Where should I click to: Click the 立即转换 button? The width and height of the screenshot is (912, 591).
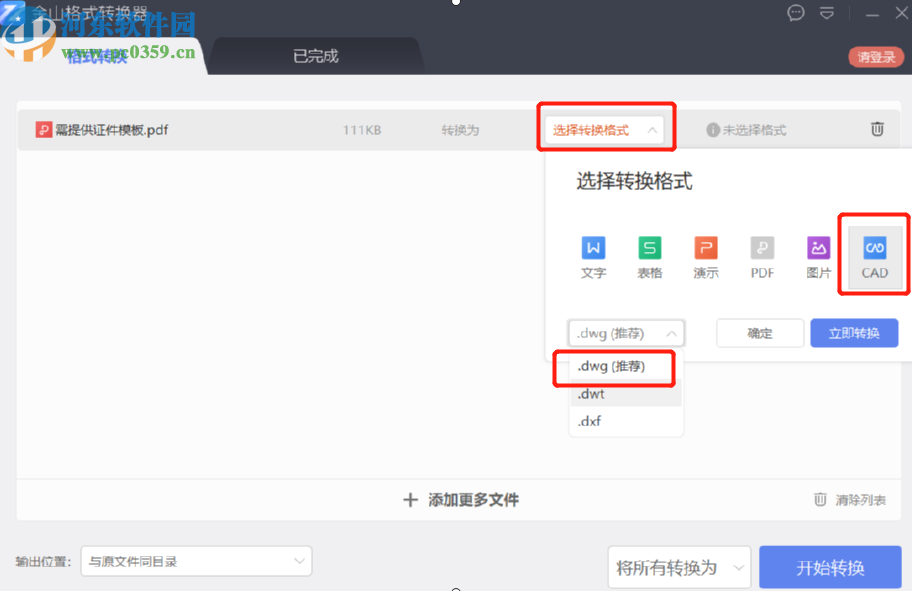tap(854, 332)
